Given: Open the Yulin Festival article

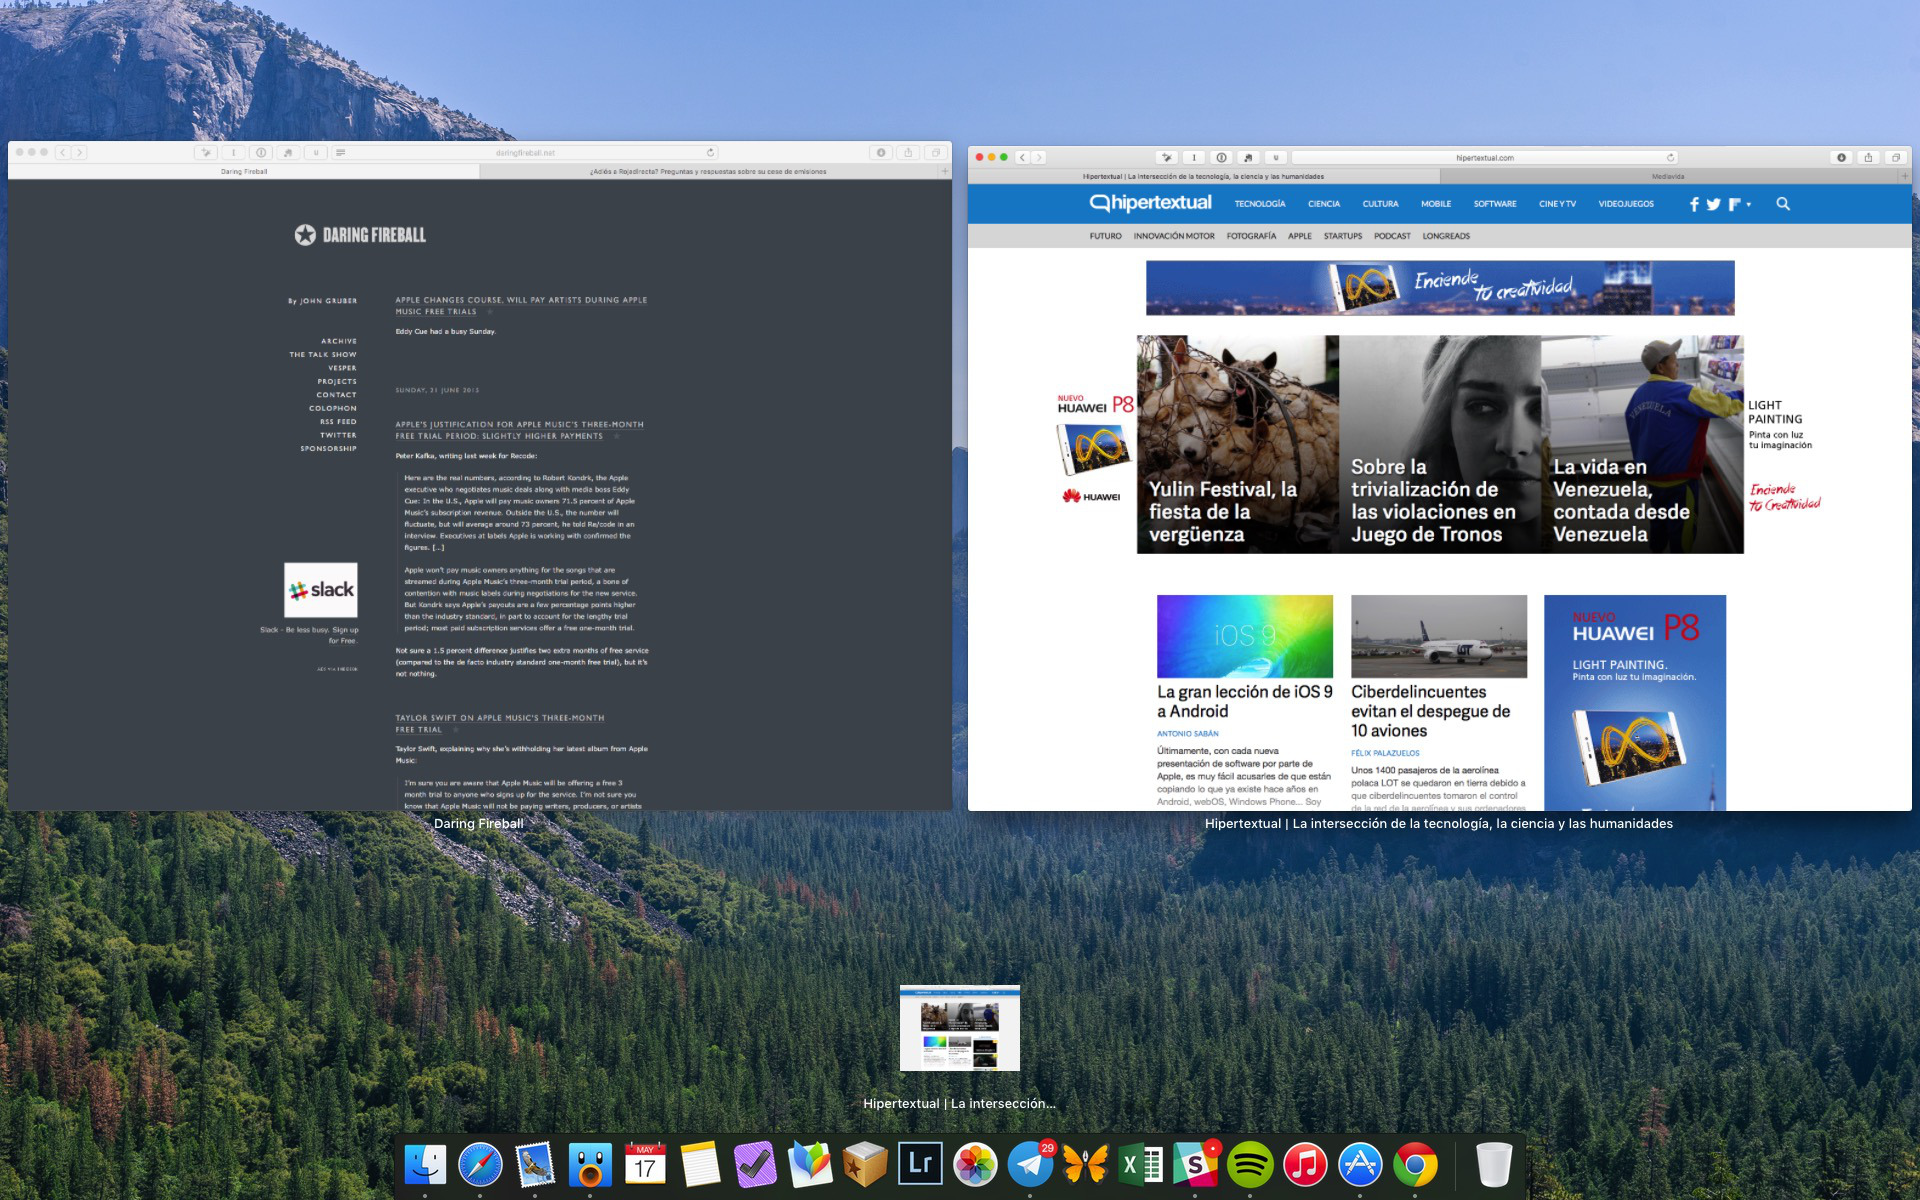Looking at the screenshot, I should (x=1238, y=444).
